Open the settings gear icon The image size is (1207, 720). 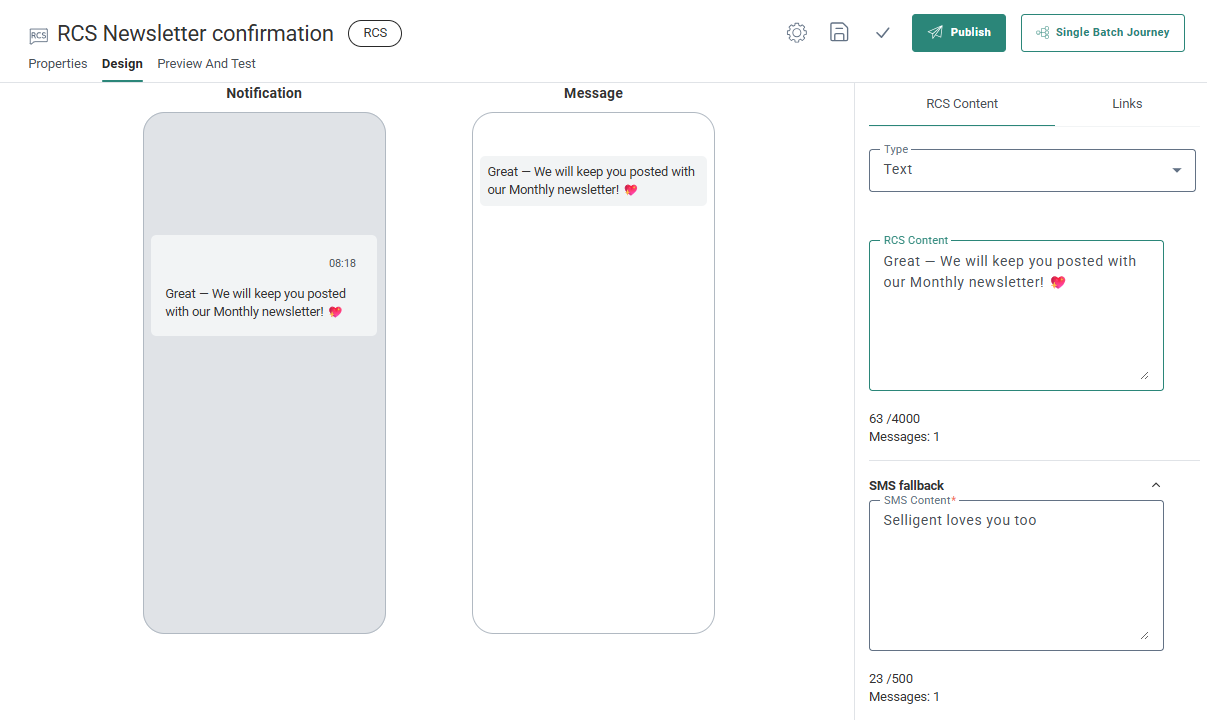pyautogui.click(x=797, y=33)
